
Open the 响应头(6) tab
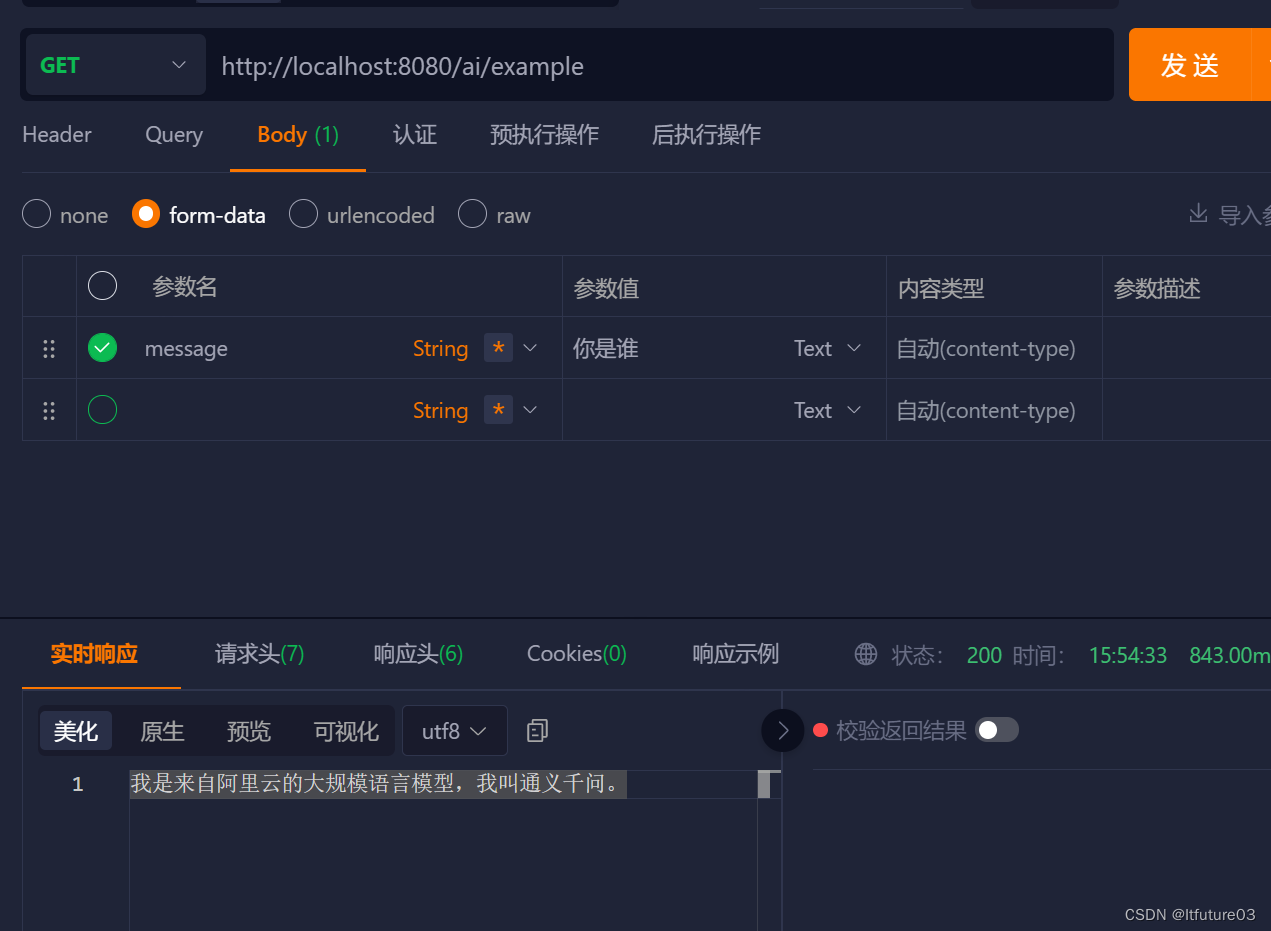pos(419,654)
